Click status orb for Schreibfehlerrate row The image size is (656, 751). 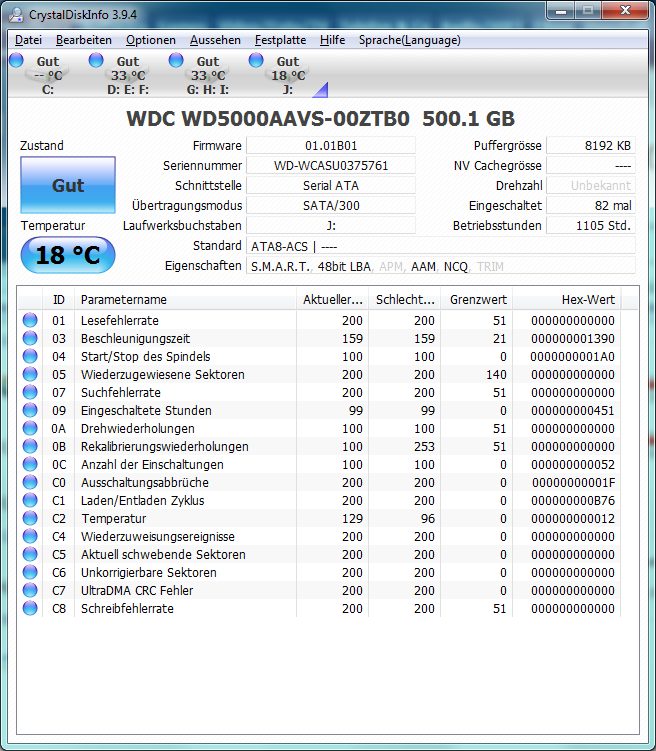(x=30, y=608)
